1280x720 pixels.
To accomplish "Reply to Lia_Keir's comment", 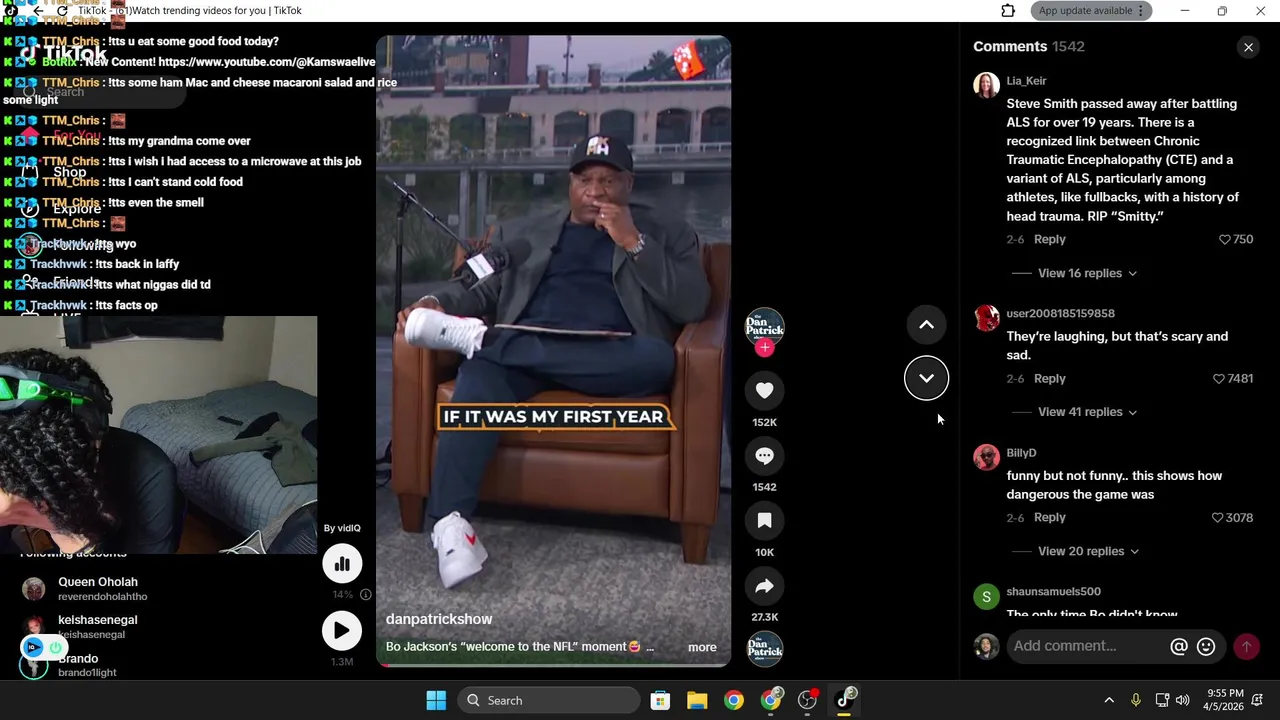I will pos(1049,240).
